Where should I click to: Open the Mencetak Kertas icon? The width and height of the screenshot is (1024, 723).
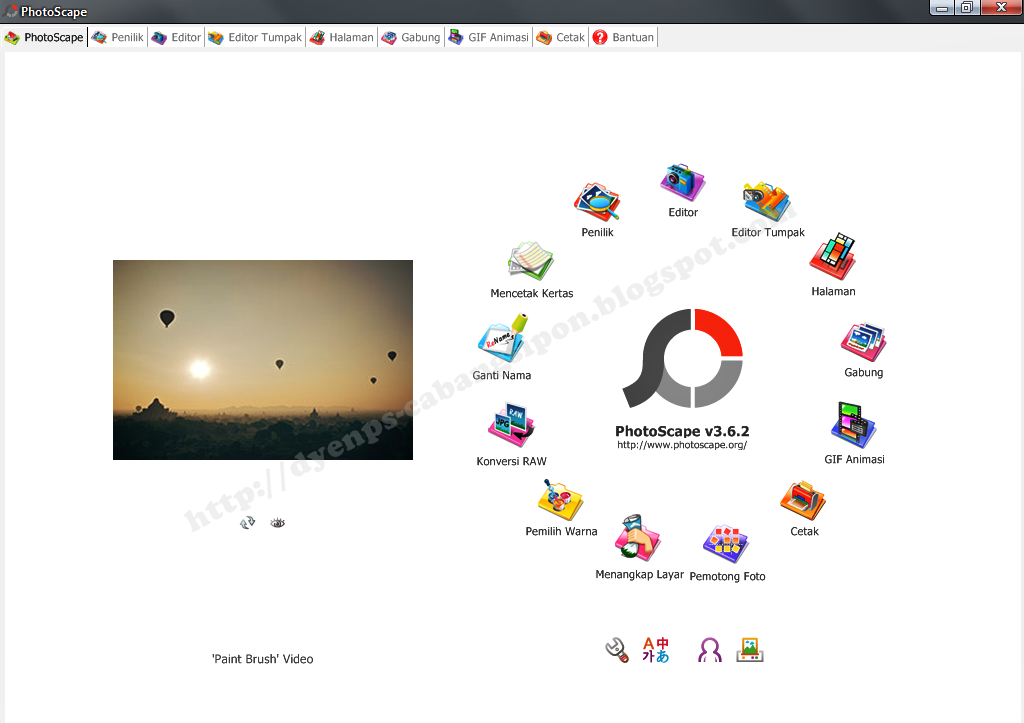[x=531, y=261]
